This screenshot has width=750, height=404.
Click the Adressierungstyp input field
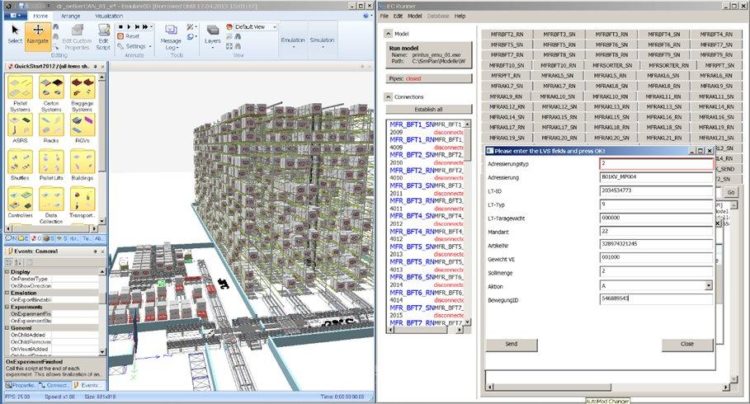(656, 164)
